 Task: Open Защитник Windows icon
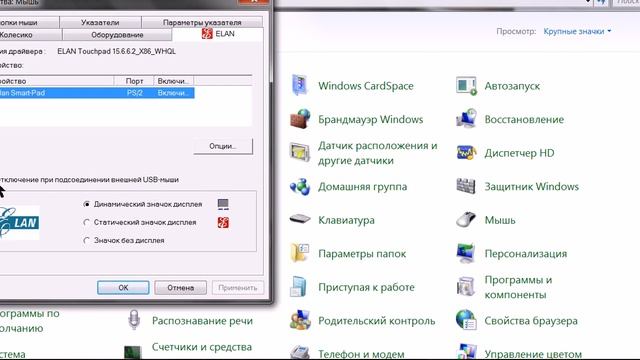click(466, 187)
